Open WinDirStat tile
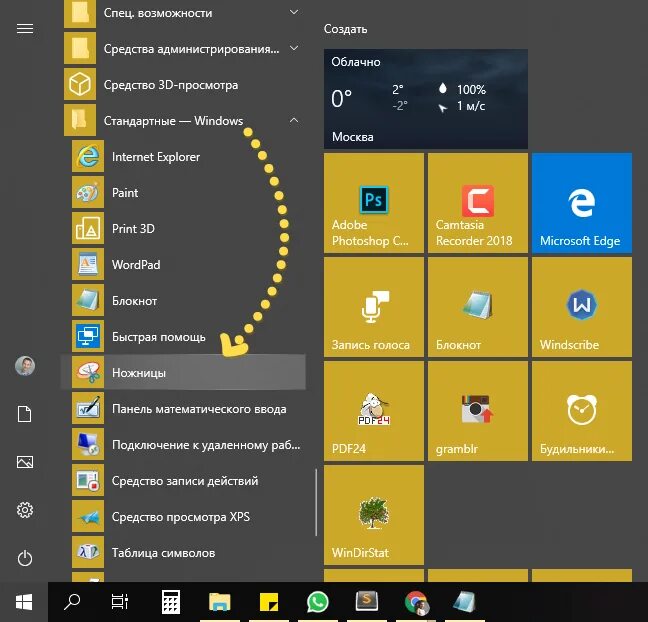Screen dimensions: 648x622 click(374, 515)
